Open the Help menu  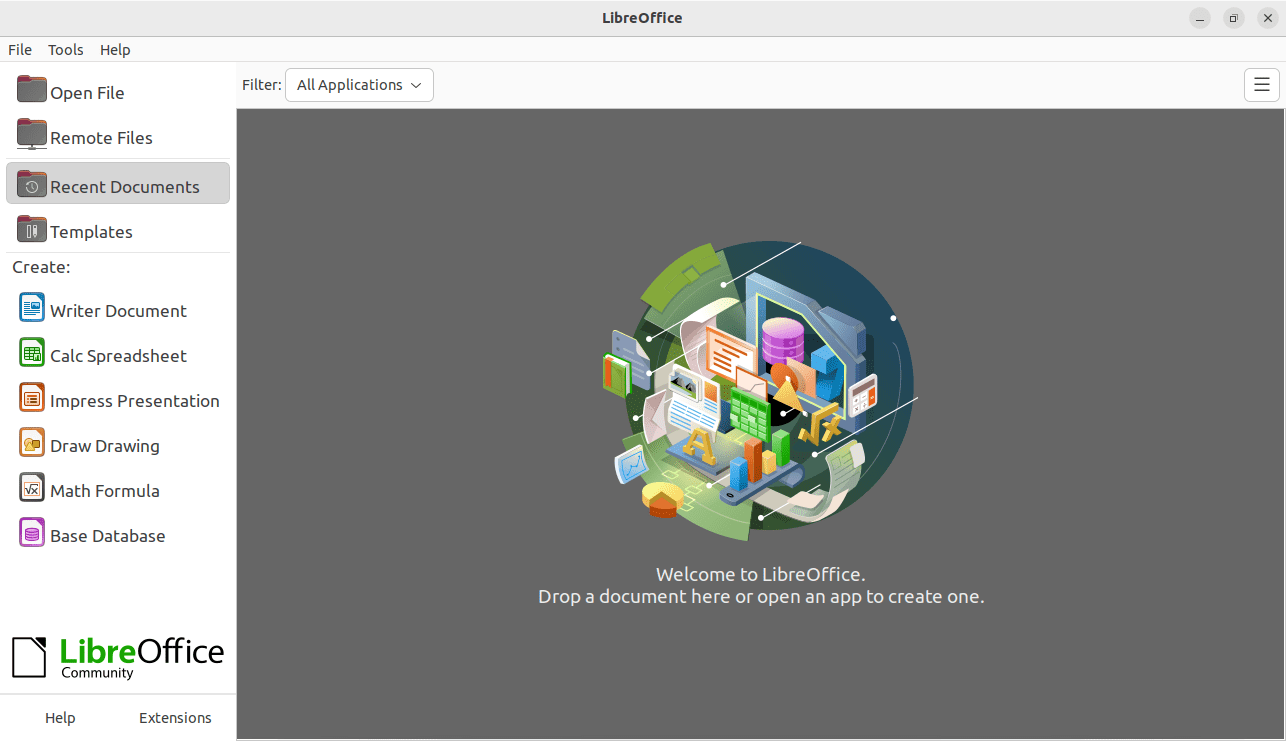(x=115, y=49)
